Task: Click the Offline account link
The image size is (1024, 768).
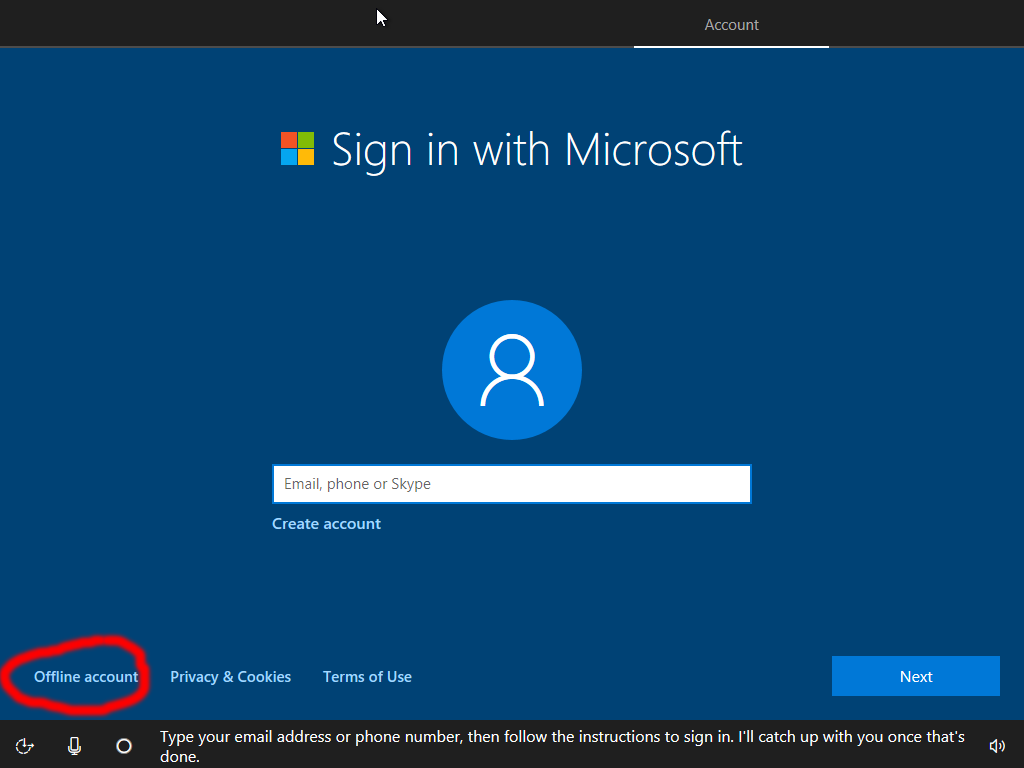Action: [86, 677]
